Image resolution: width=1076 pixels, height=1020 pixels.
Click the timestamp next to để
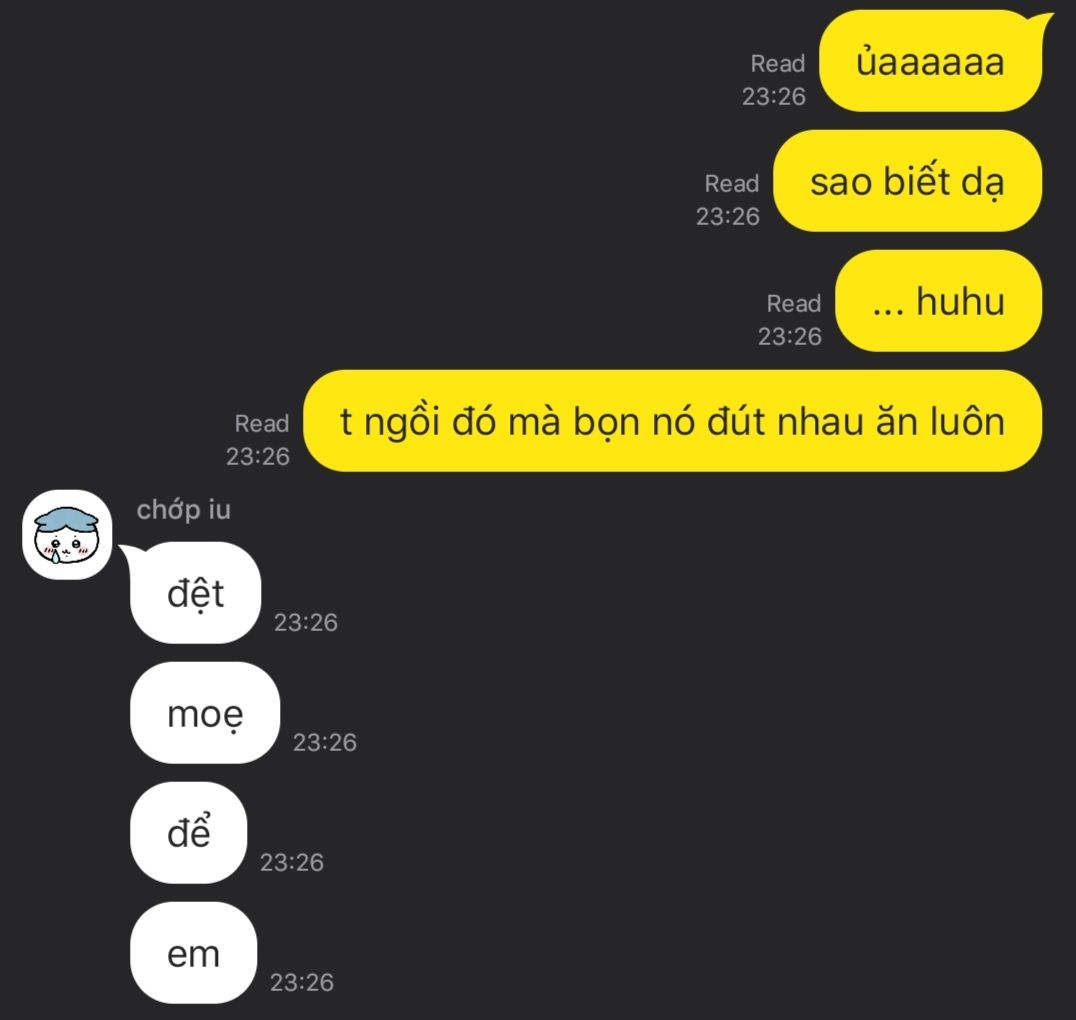(x=292, y=862)
